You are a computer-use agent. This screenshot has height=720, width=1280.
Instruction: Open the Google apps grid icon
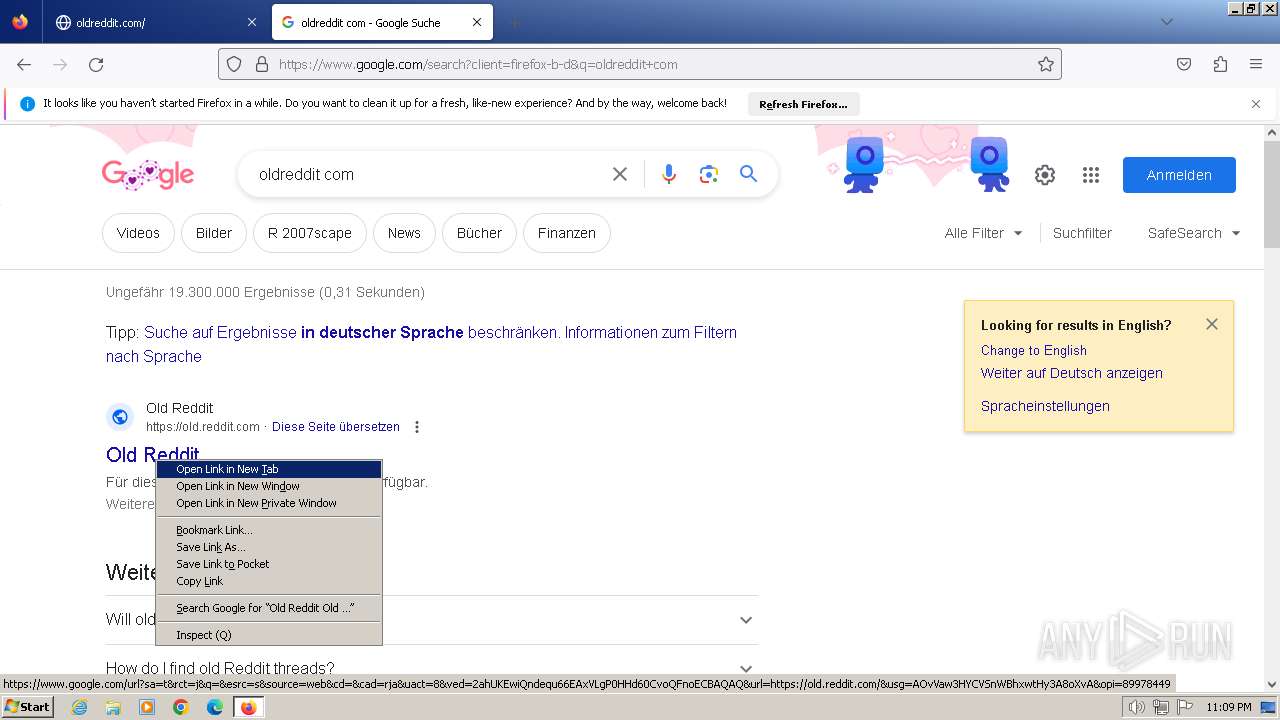click(x=1091, y=175)
